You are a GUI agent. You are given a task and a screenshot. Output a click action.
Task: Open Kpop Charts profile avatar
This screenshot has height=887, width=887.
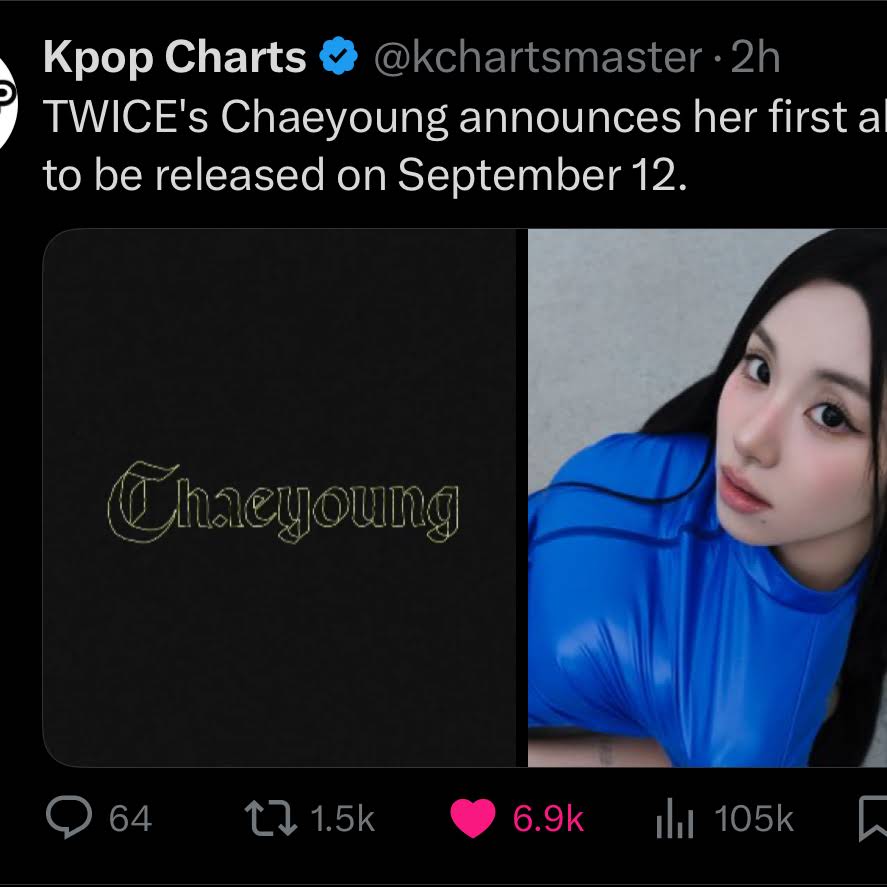7,104
